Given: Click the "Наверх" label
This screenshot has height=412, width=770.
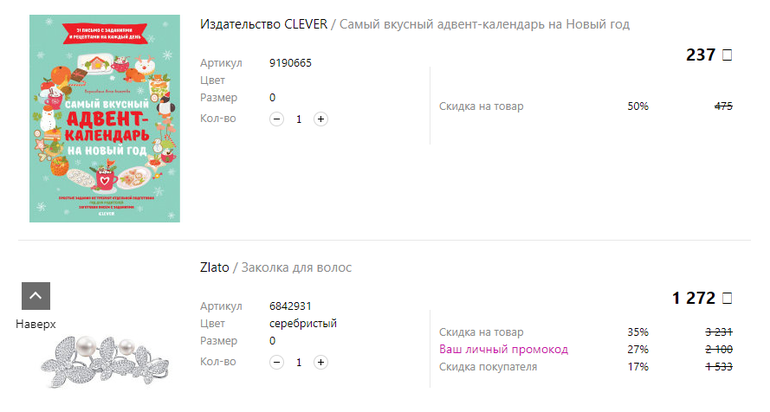Looking at the screenshot, I should coord(36,324).
